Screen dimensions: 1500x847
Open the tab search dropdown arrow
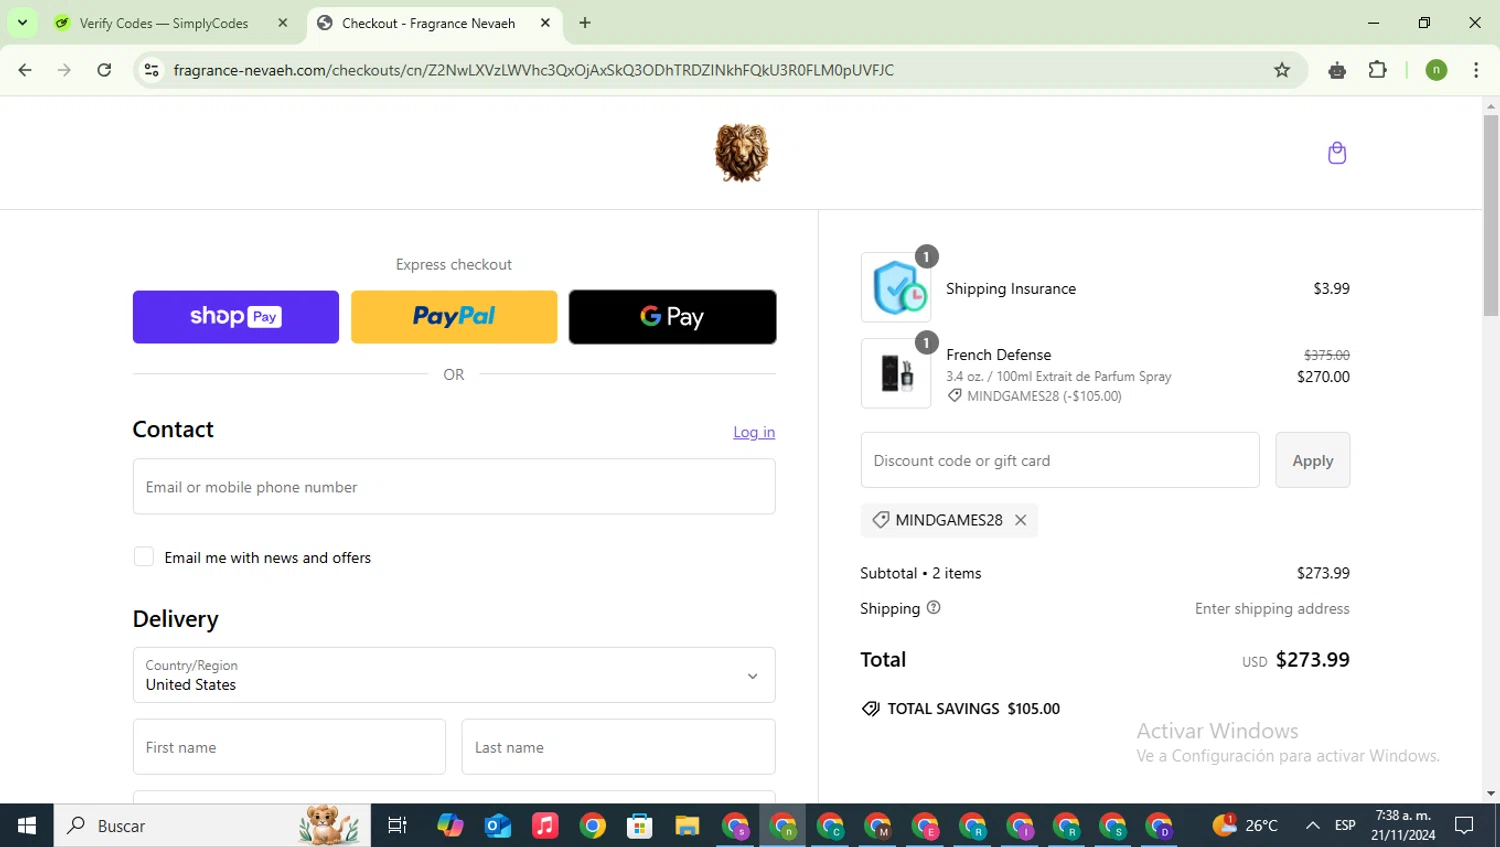click(22, 22)
